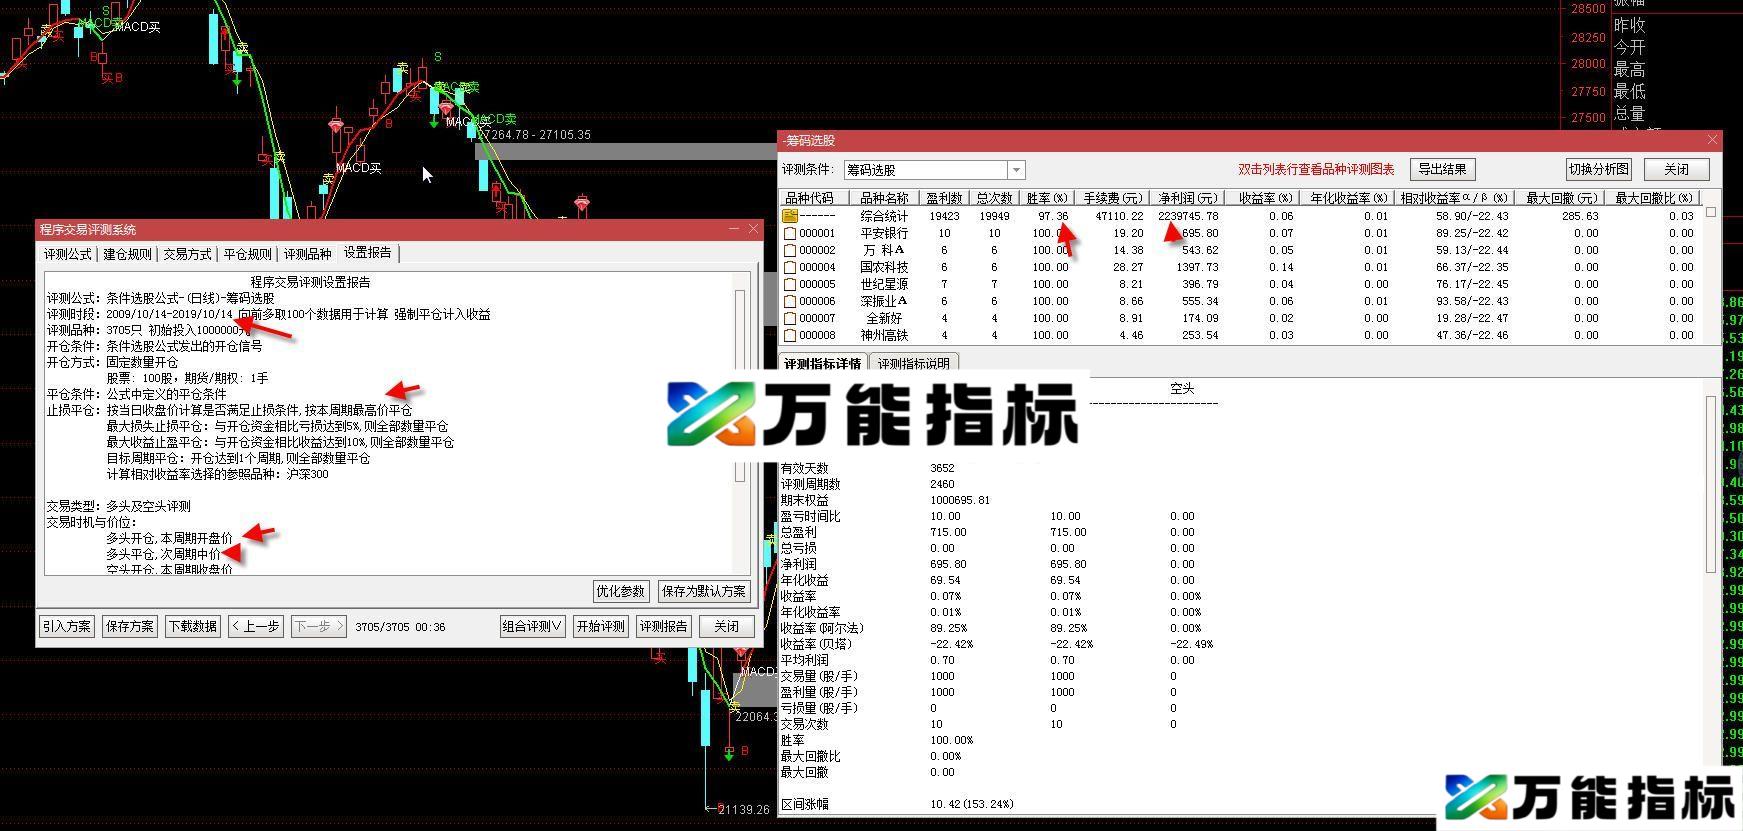Sort by the 手续费(元) column header
This screenshot has width=1743, height=831.
[1113, 198]
